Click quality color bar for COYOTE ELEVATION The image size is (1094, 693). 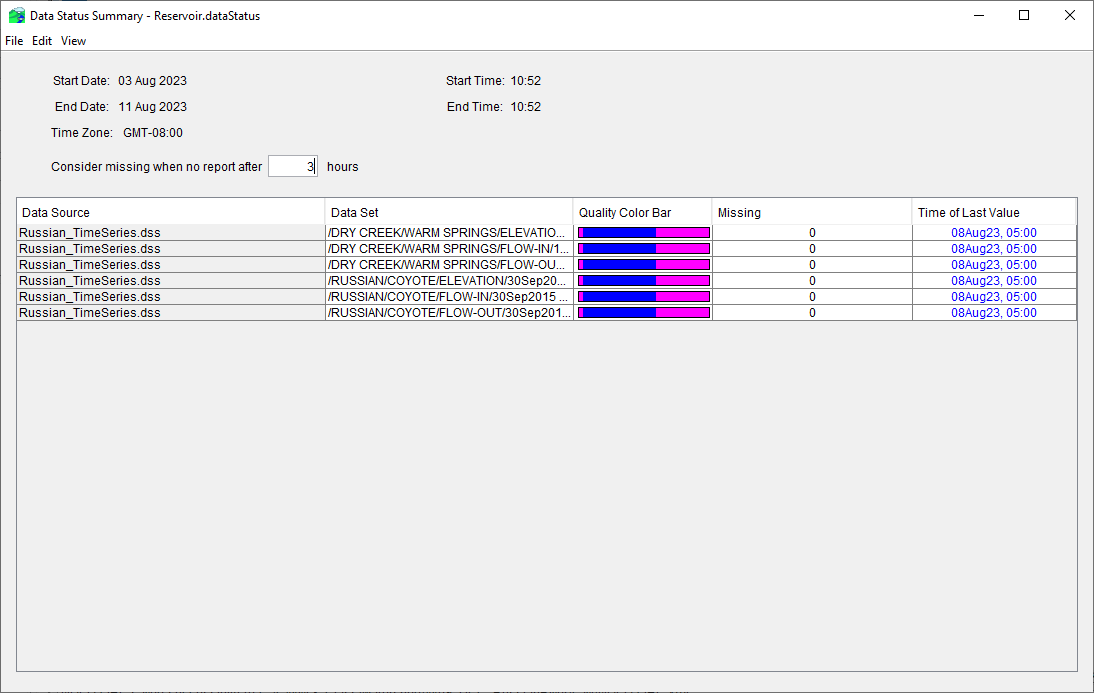coord(641,280)
